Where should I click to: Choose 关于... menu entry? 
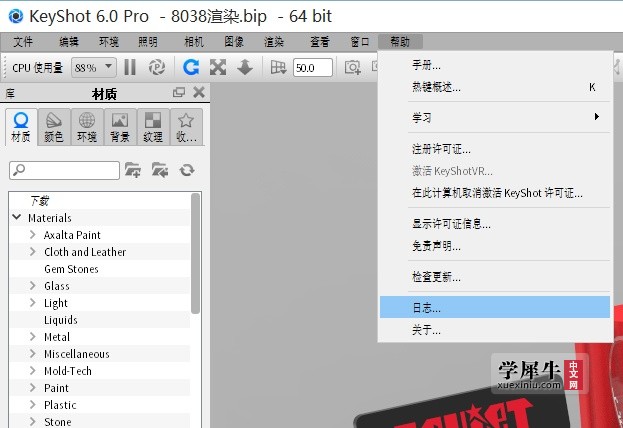tap(495, 329)
